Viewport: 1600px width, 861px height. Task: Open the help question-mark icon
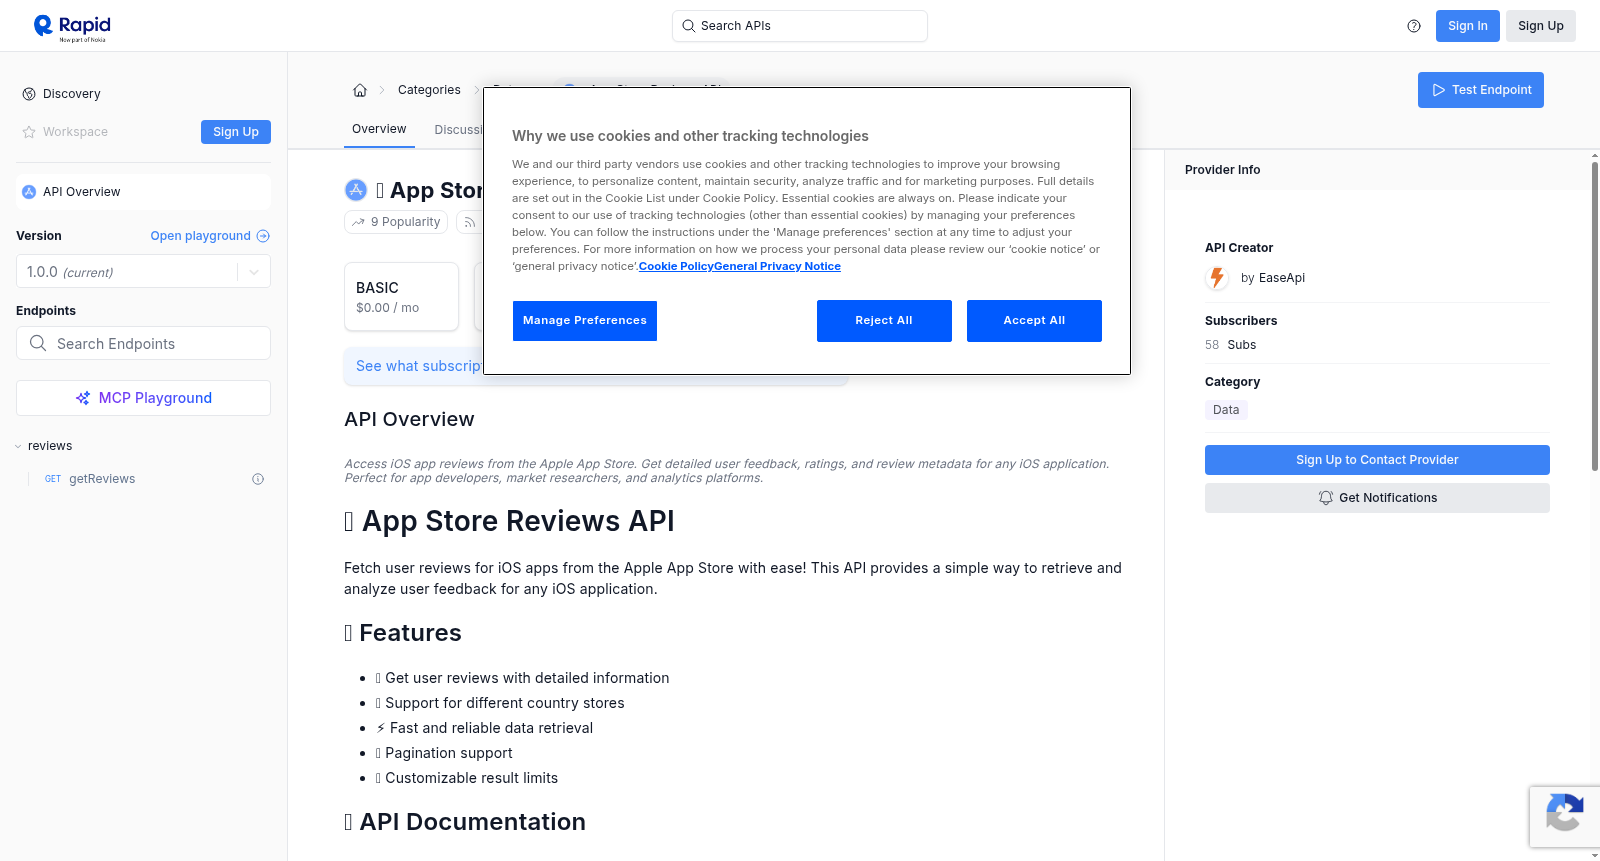point(1414,26)
